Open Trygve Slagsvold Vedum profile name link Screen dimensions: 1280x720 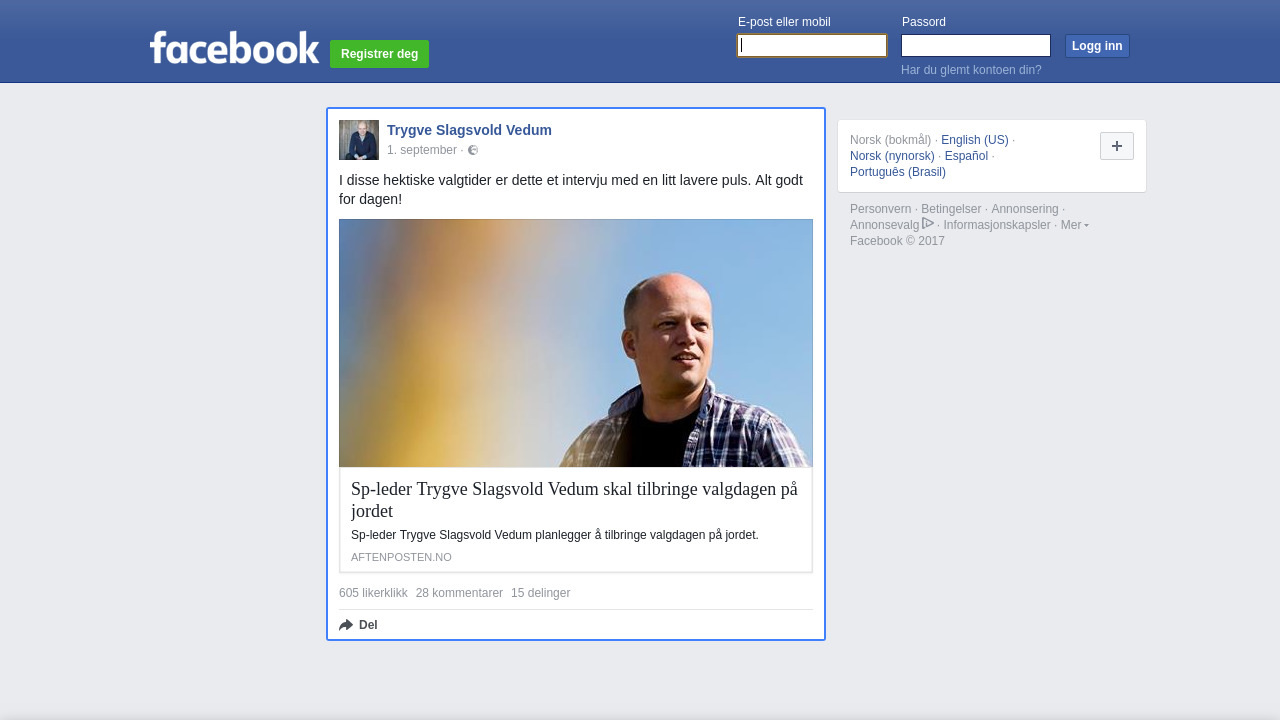pyautogui.click(x=469, y=130)
